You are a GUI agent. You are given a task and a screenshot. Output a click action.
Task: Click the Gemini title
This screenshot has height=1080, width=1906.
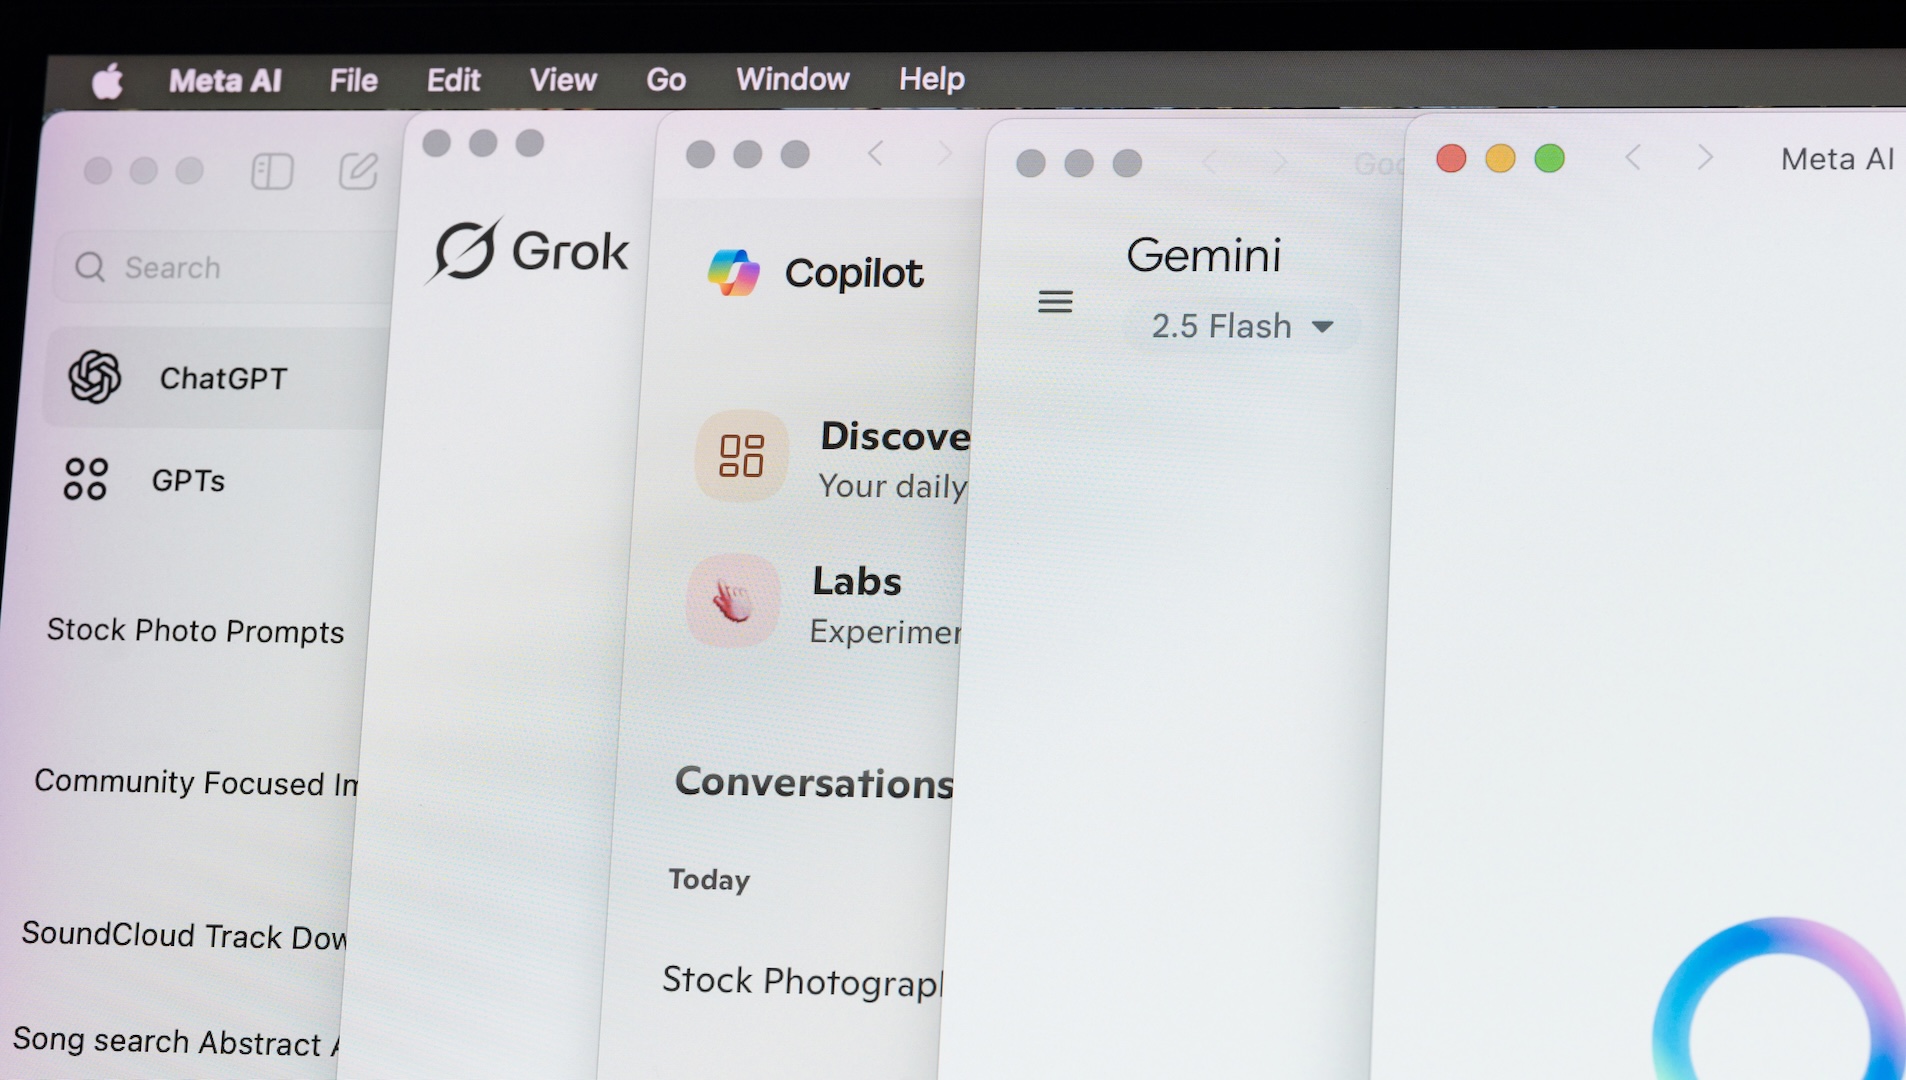coord(1204,255)
